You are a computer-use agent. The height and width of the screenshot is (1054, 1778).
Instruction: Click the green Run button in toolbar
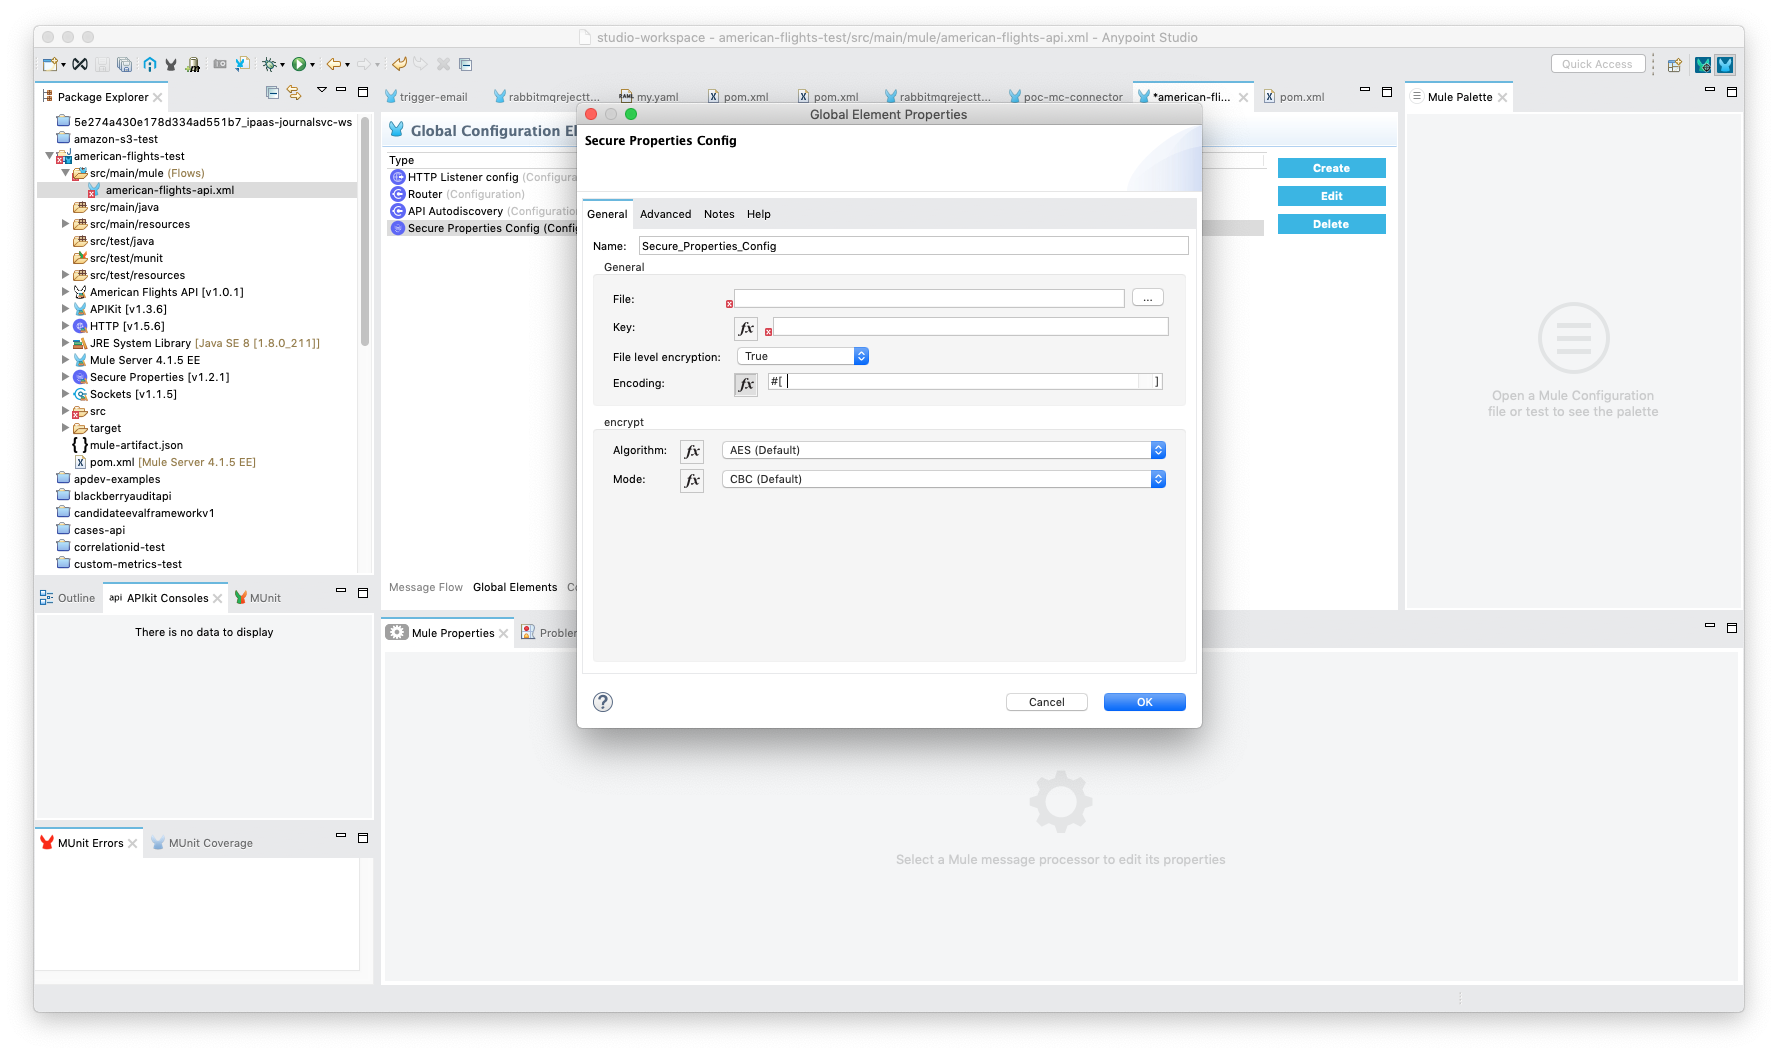(x=298, y=64)
